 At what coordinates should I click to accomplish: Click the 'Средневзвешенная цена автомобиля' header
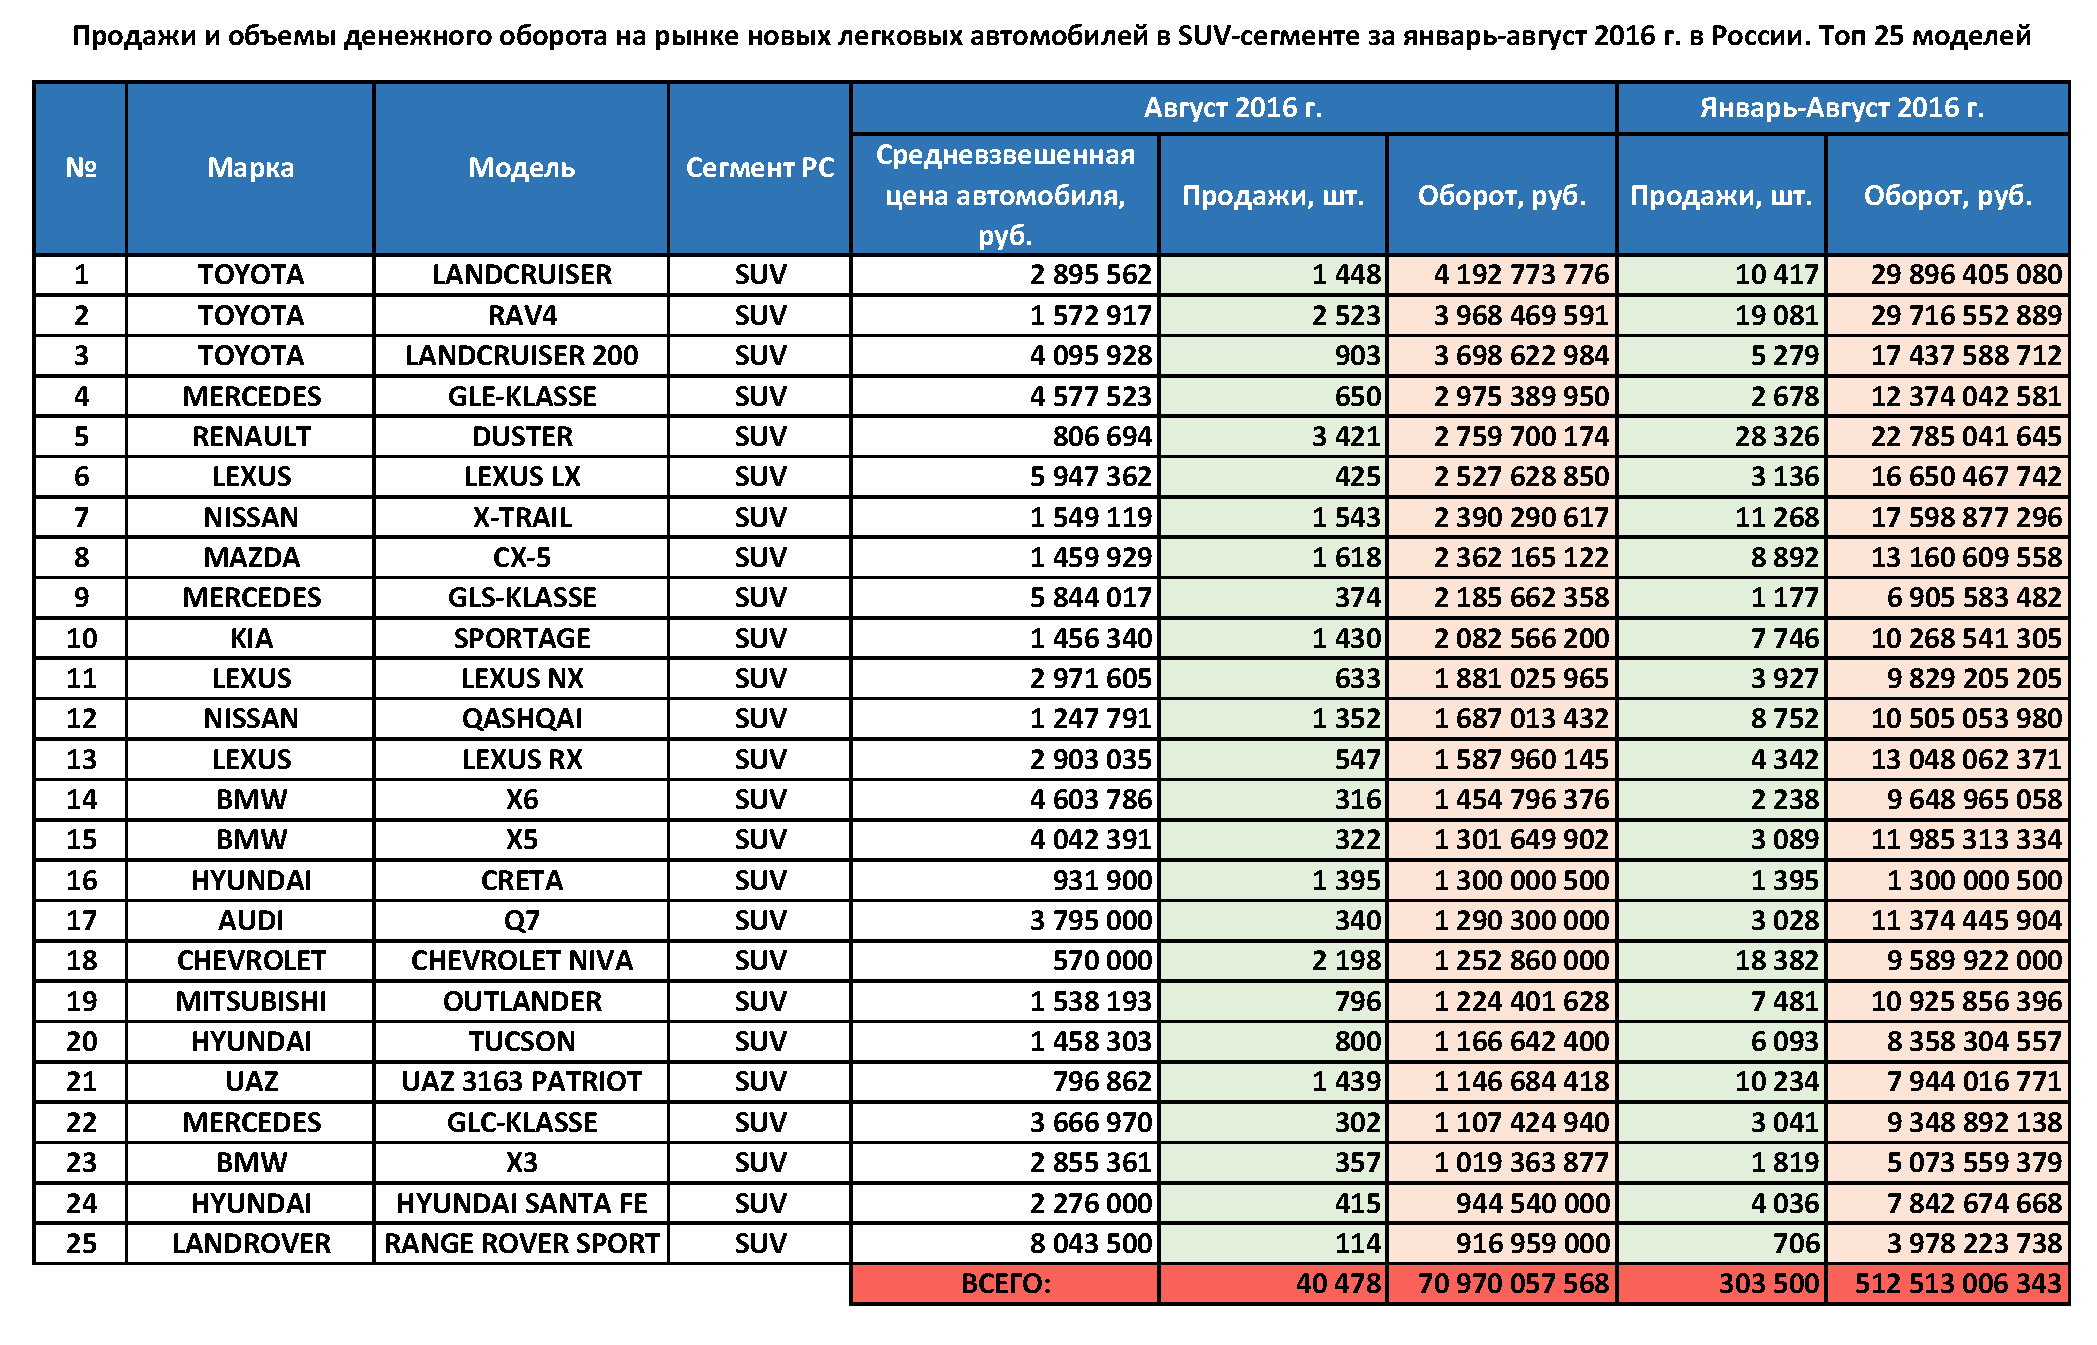point(1005,195)
